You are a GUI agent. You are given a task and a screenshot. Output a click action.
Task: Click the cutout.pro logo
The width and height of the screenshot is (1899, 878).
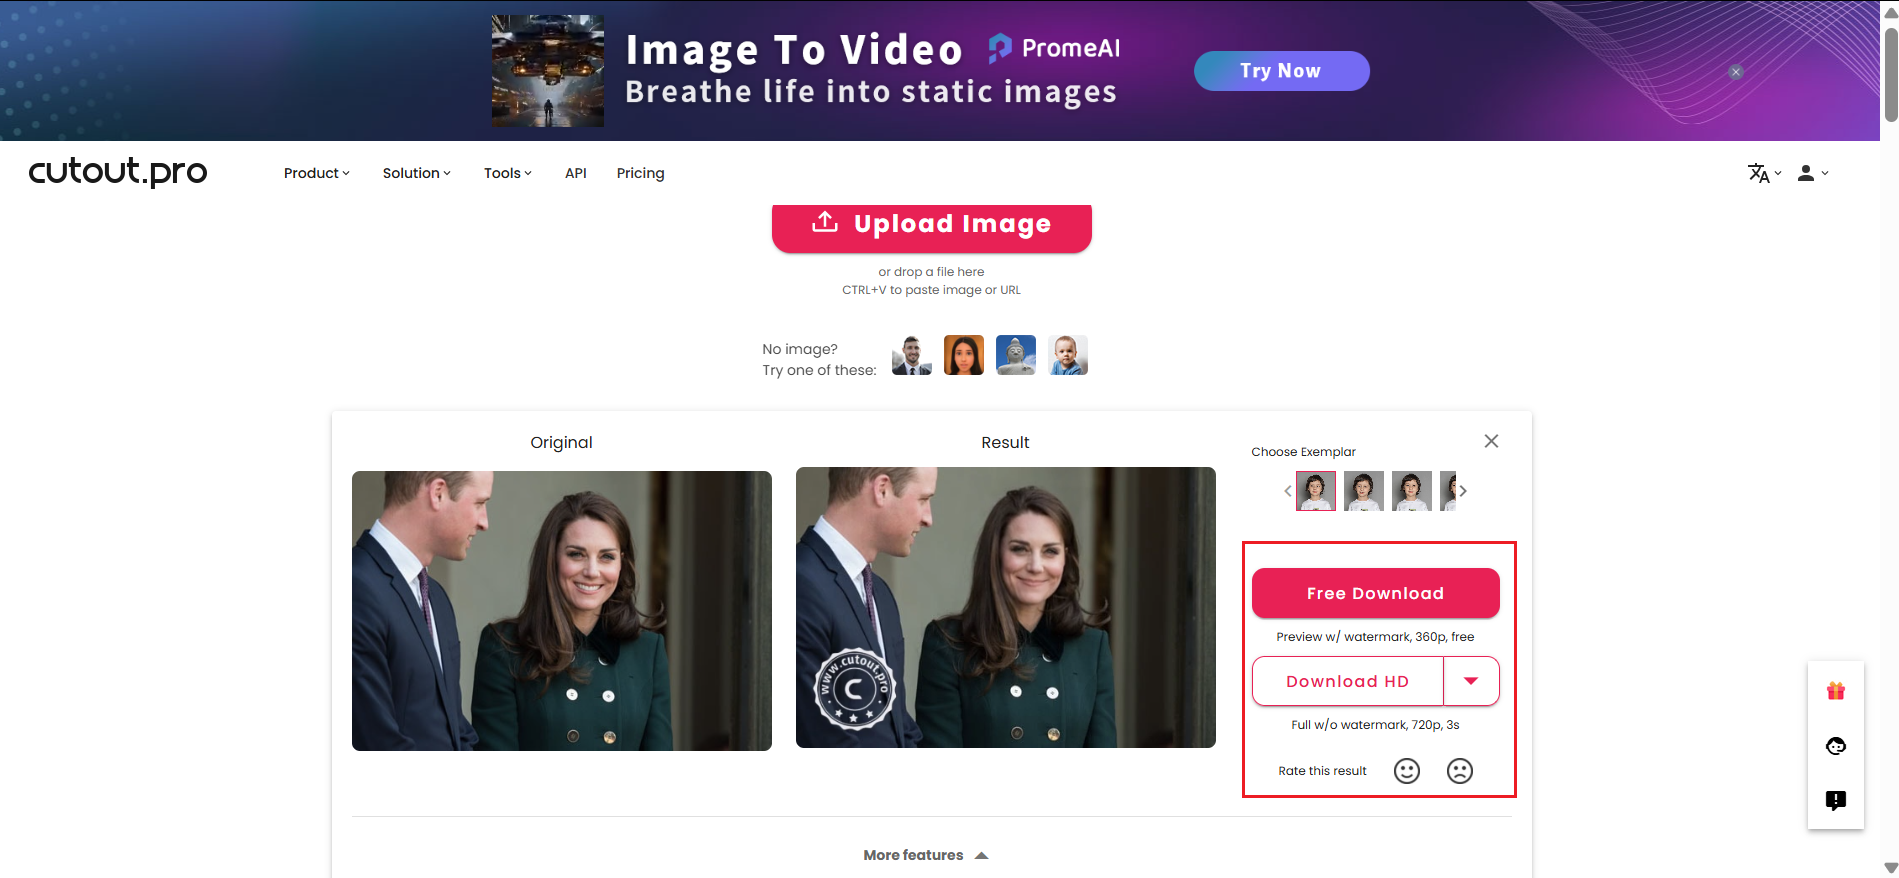(x=118, y=172)
